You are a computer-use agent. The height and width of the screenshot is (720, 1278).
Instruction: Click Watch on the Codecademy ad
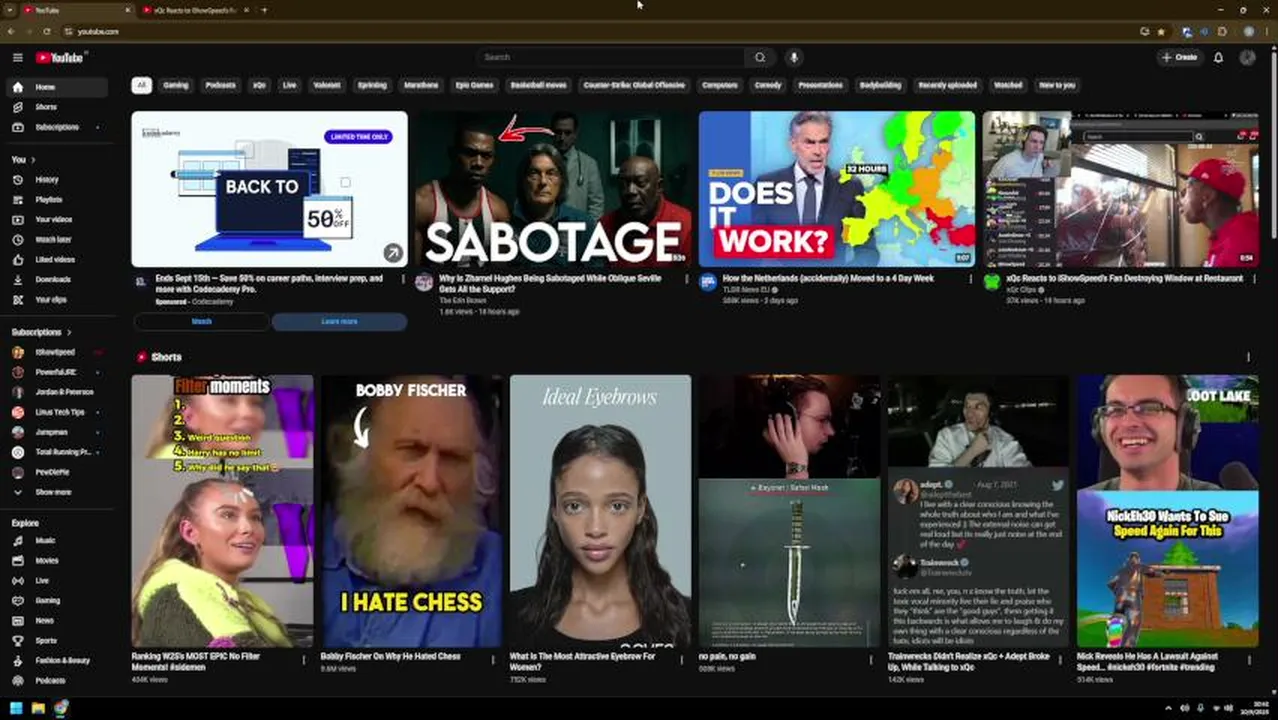[x=202, y=321]
